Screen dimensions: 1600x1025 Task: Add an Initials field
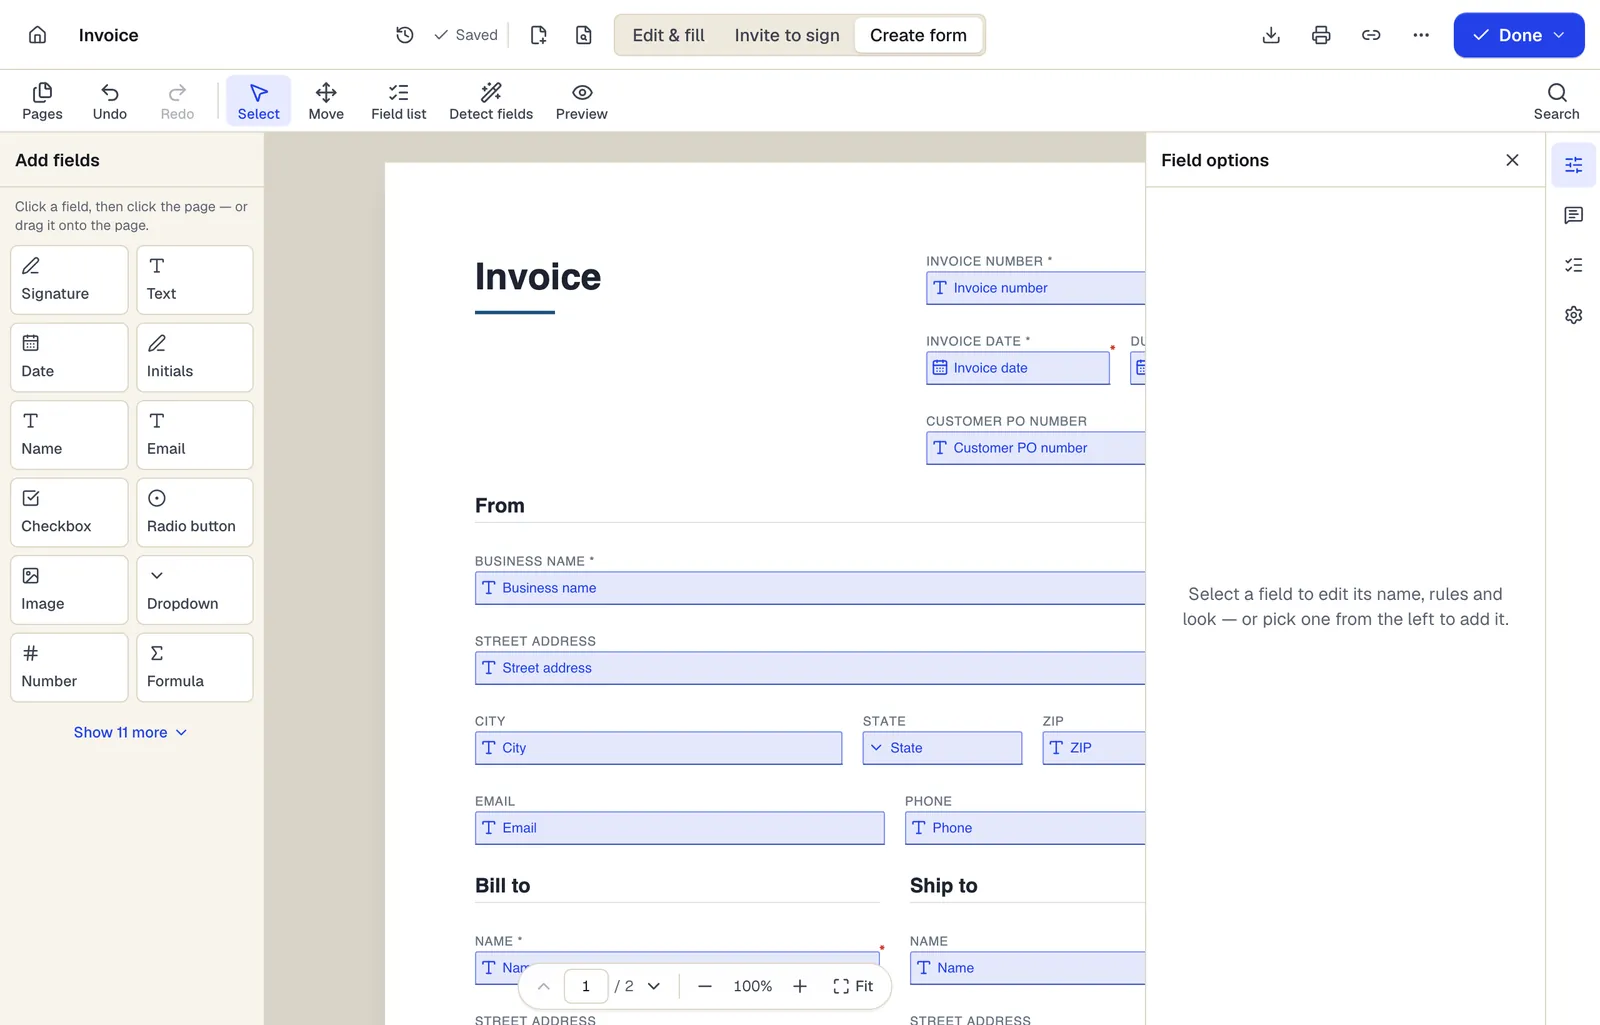click(195, 357)
